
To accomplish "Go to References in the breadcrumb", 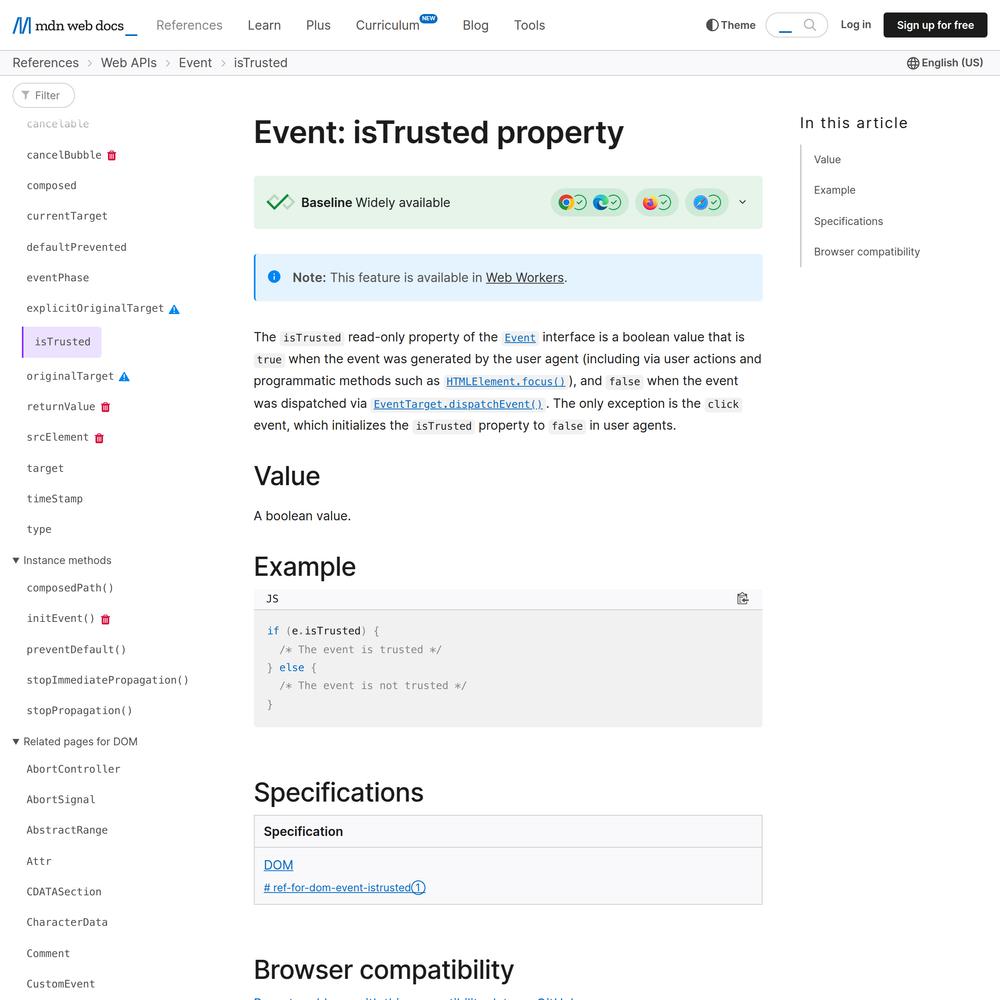I will [x=46, y=63].
